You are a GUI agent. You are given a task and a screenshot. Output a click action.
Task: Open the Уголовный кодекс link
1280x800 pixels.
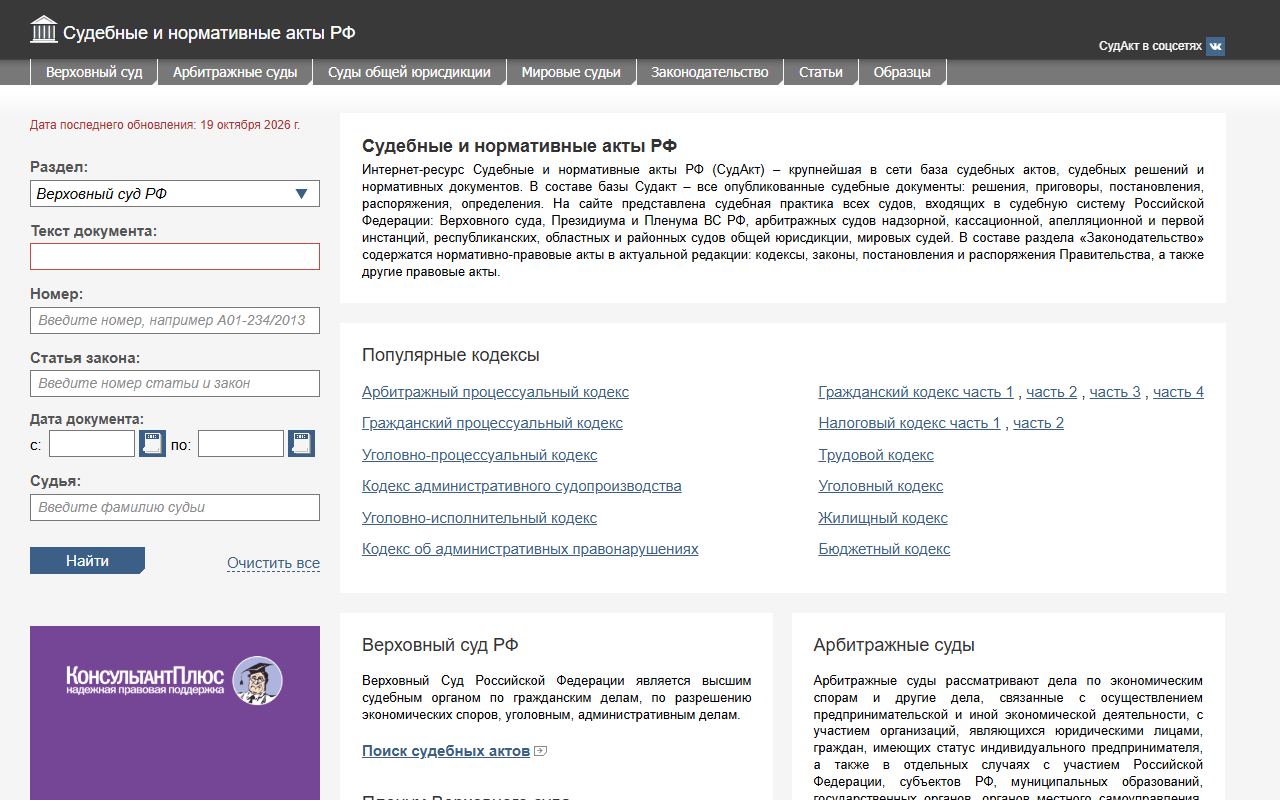click(x=880, y=486)
